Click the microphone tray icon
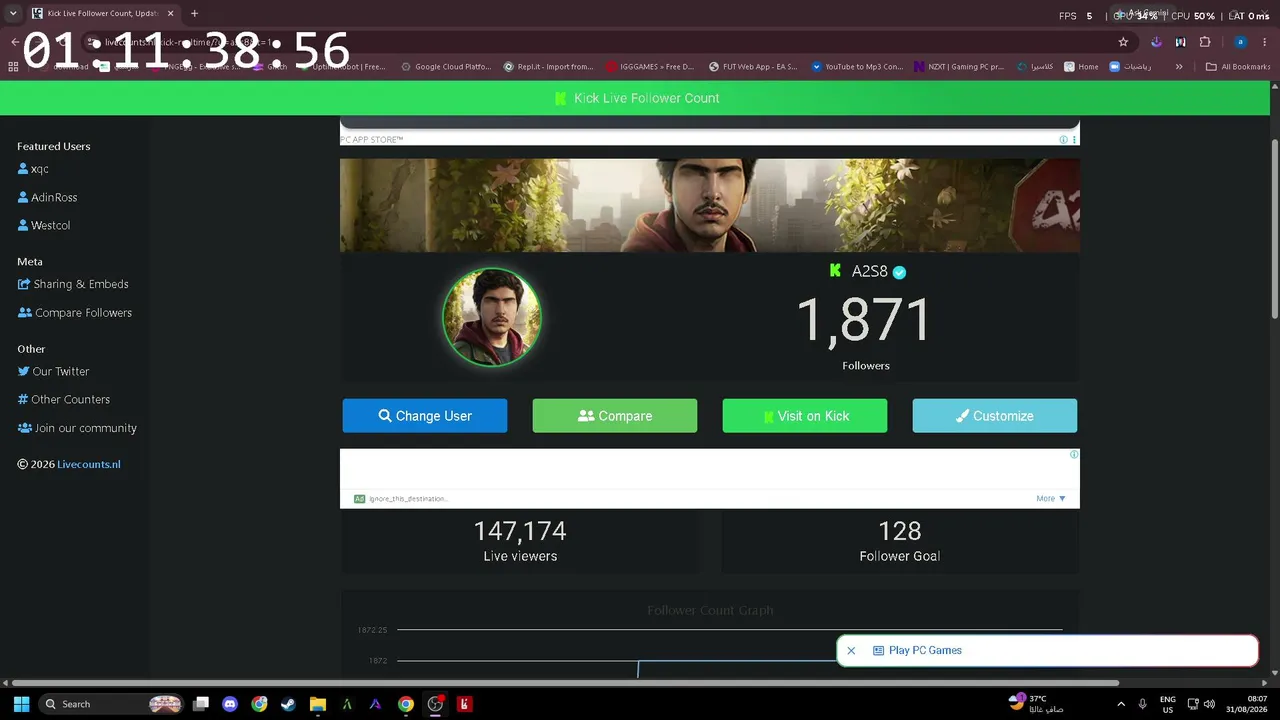Screen dimensions: 1280x720 (x=1143, y=704)
